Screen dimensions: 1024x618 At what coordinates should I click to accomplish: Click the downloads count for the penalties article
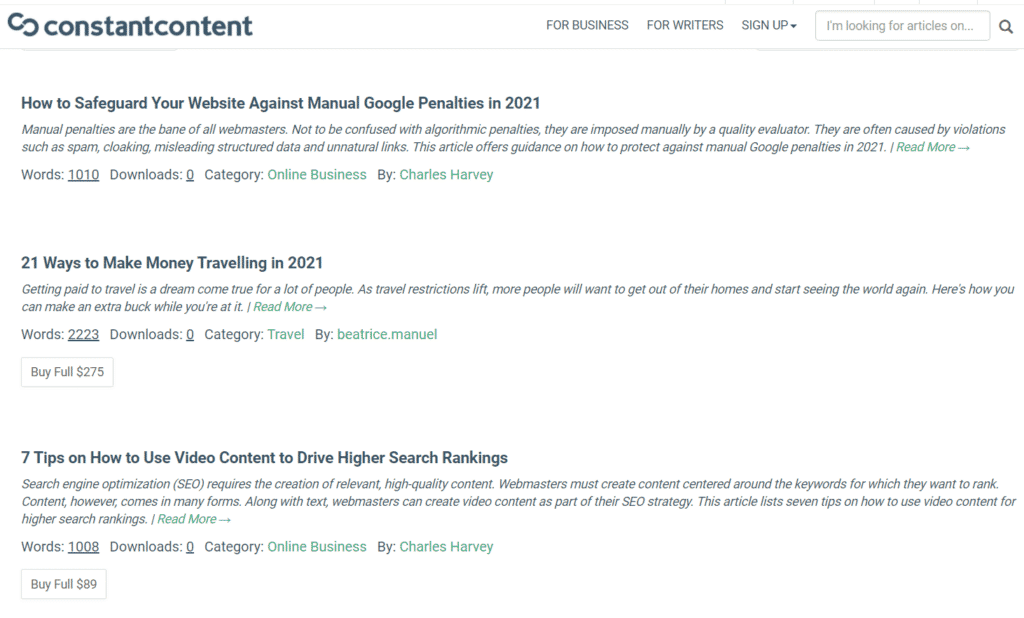pyautogui.click(x=189, y=174)
